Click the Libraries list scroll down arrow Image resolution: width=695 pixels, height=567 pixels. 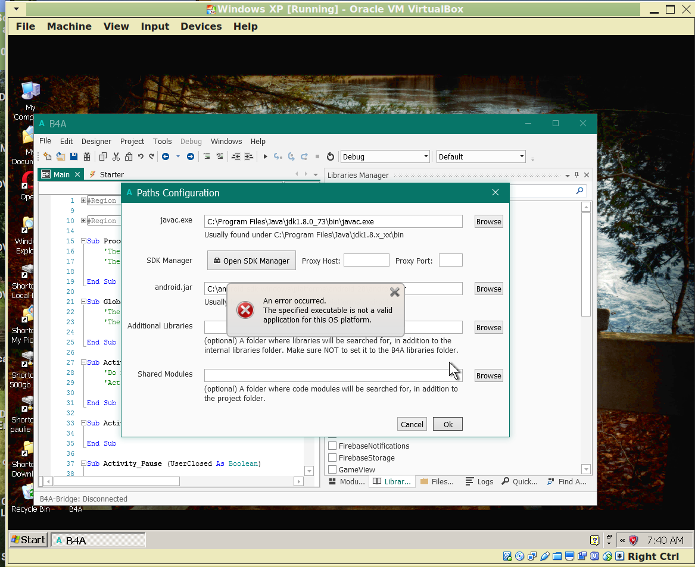click(586, 469)
